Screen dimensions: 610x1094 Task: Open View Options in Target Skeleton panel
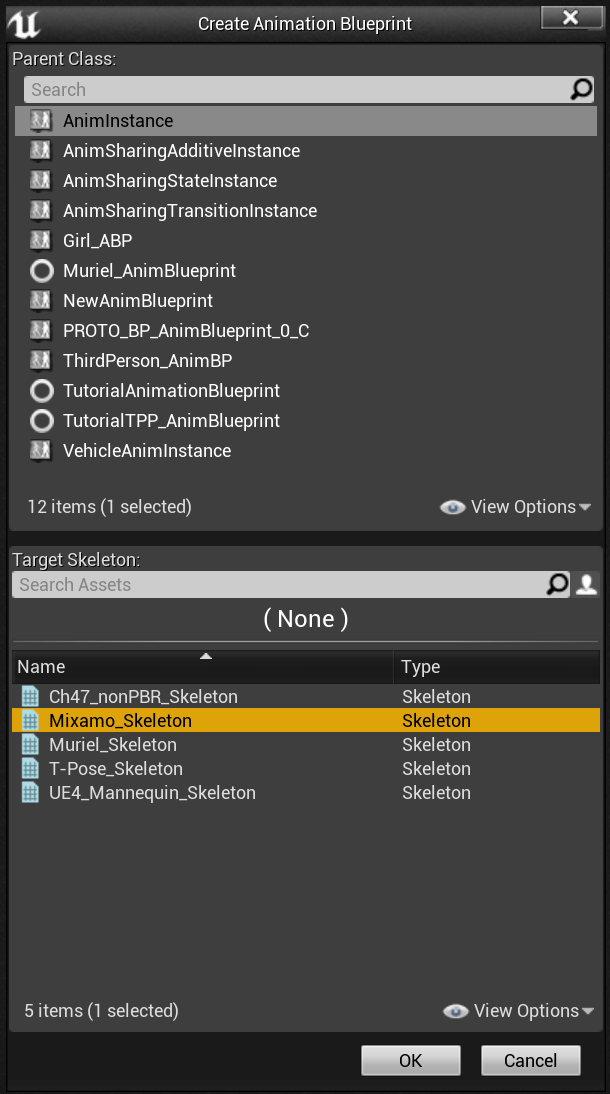point(519,1011)
